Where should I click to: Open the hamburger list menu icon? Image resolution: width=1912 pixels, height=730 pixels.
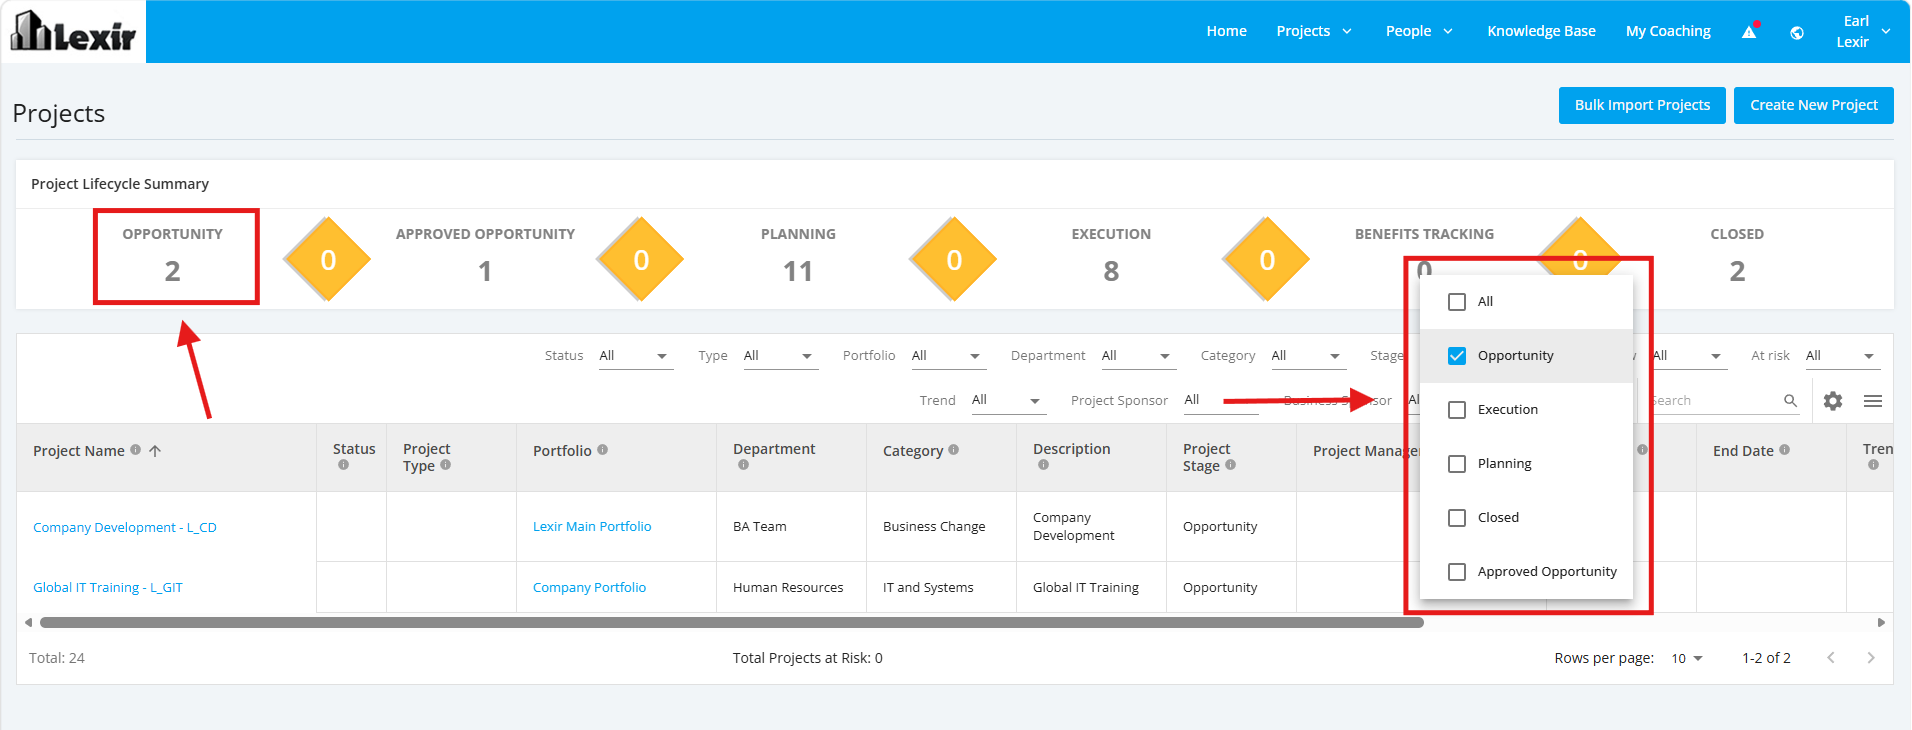point(1873,401)
